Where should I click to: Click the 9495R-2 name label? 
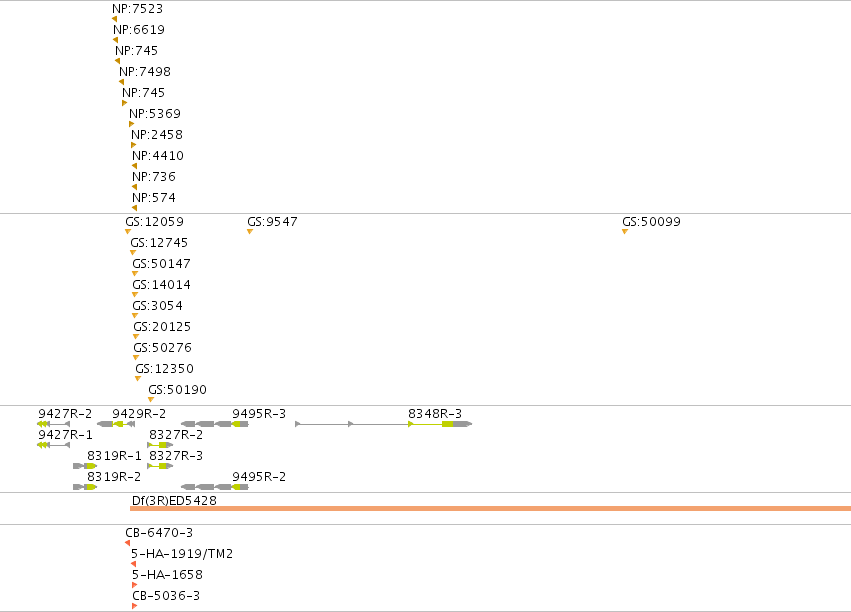coord(259,476)
